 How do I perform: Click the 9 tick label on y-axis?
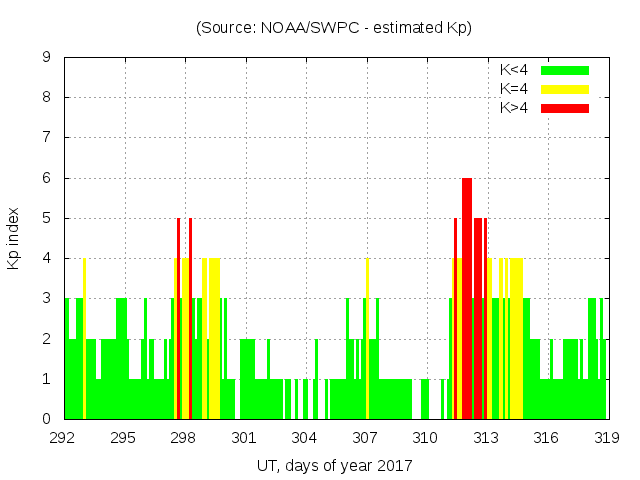[46, 58]
